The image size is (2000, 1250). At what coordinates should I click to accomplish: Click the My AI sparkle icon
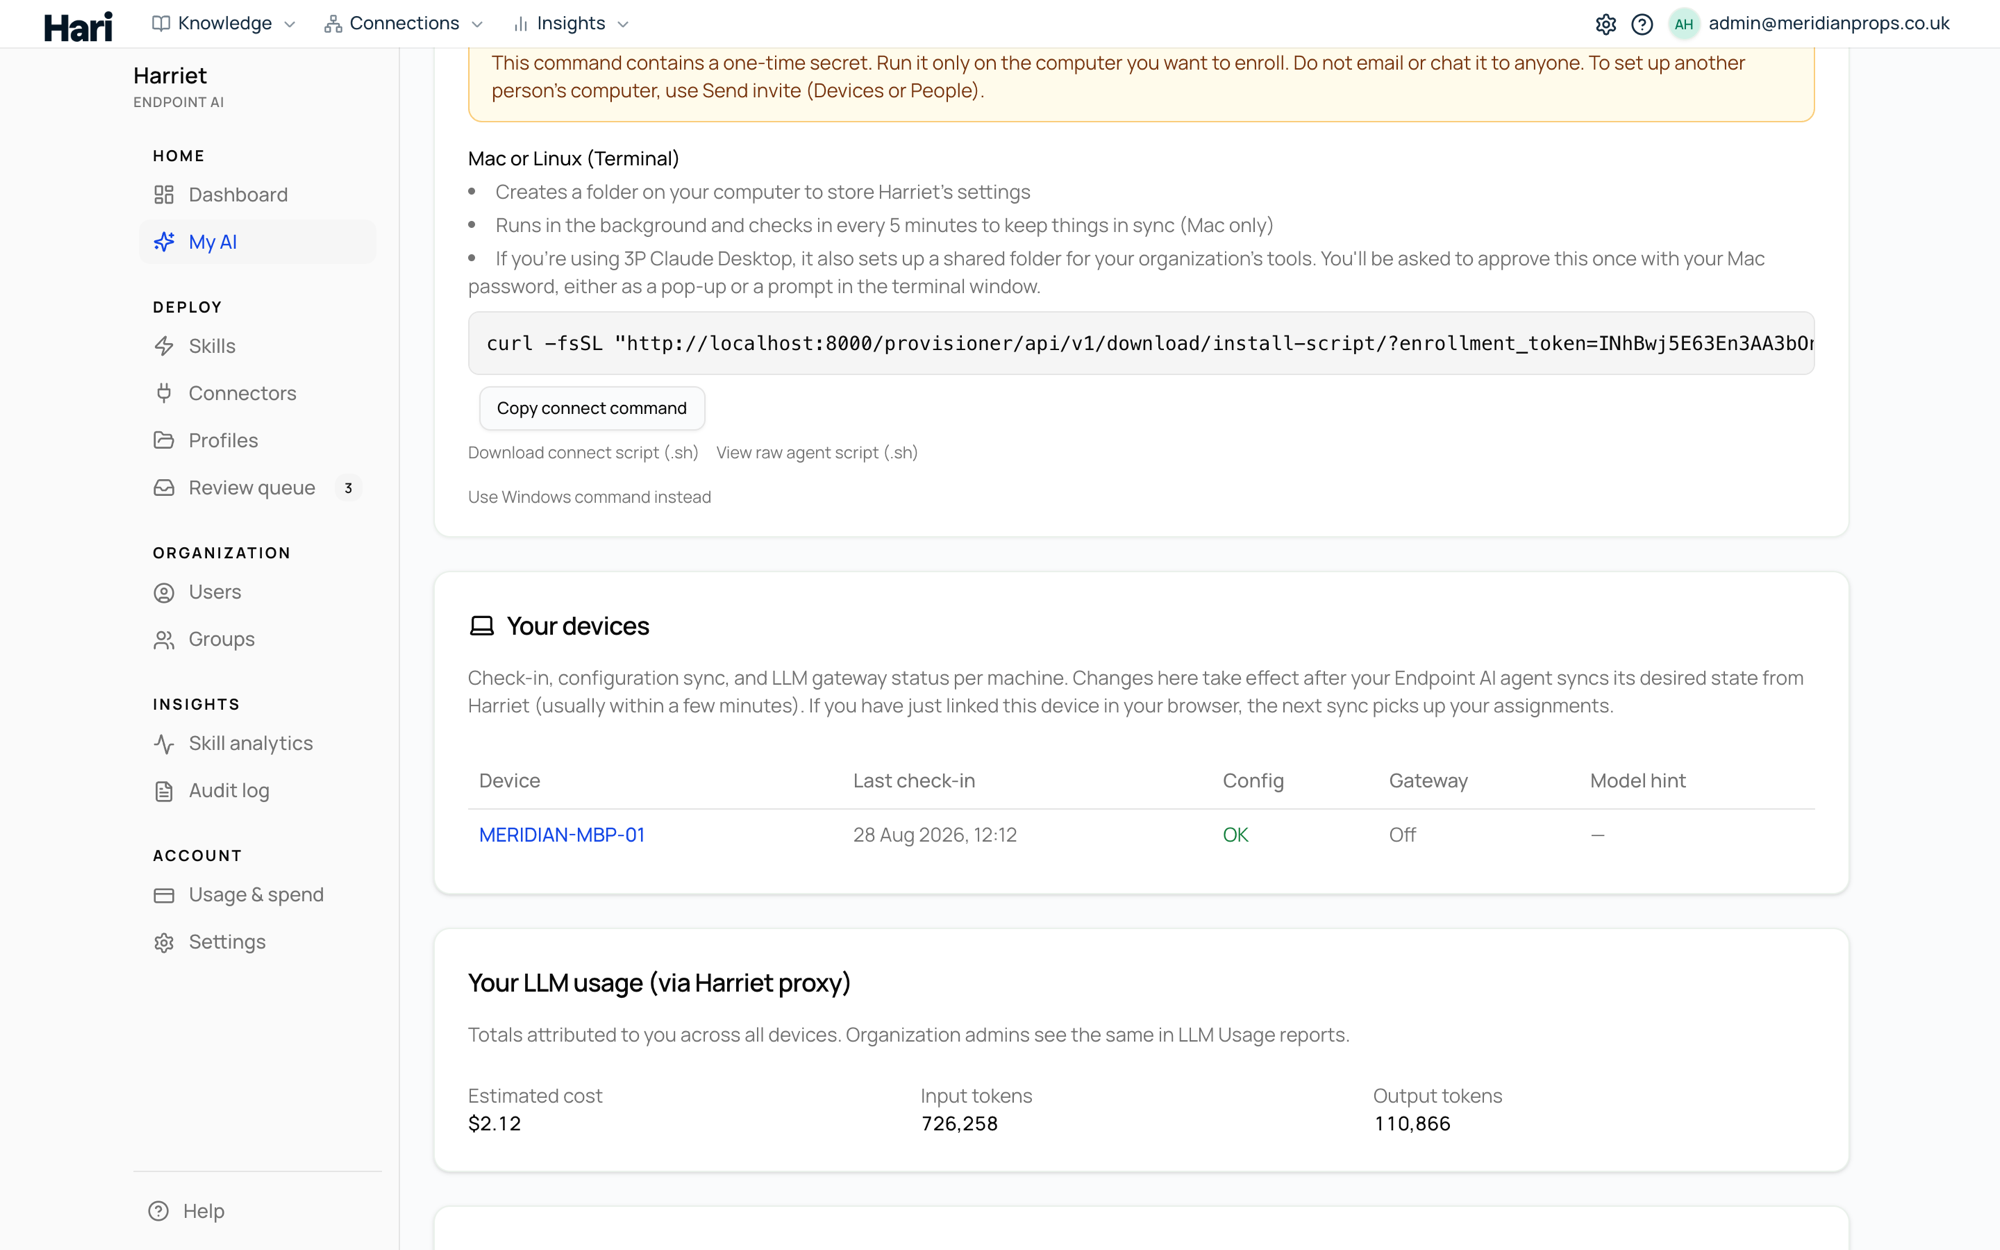point(164,242)
